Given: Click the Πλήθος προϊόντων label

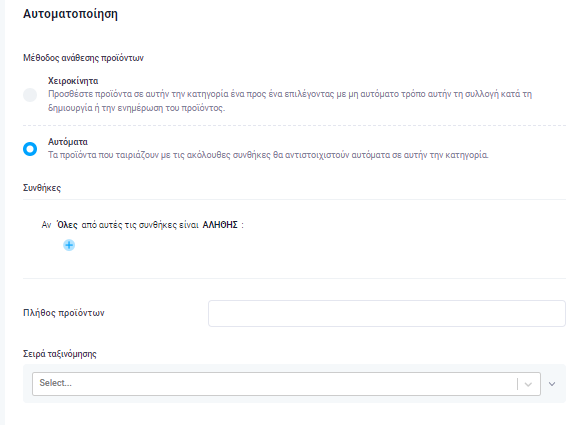Looking at the screenshot, I should tap(64, 313).
